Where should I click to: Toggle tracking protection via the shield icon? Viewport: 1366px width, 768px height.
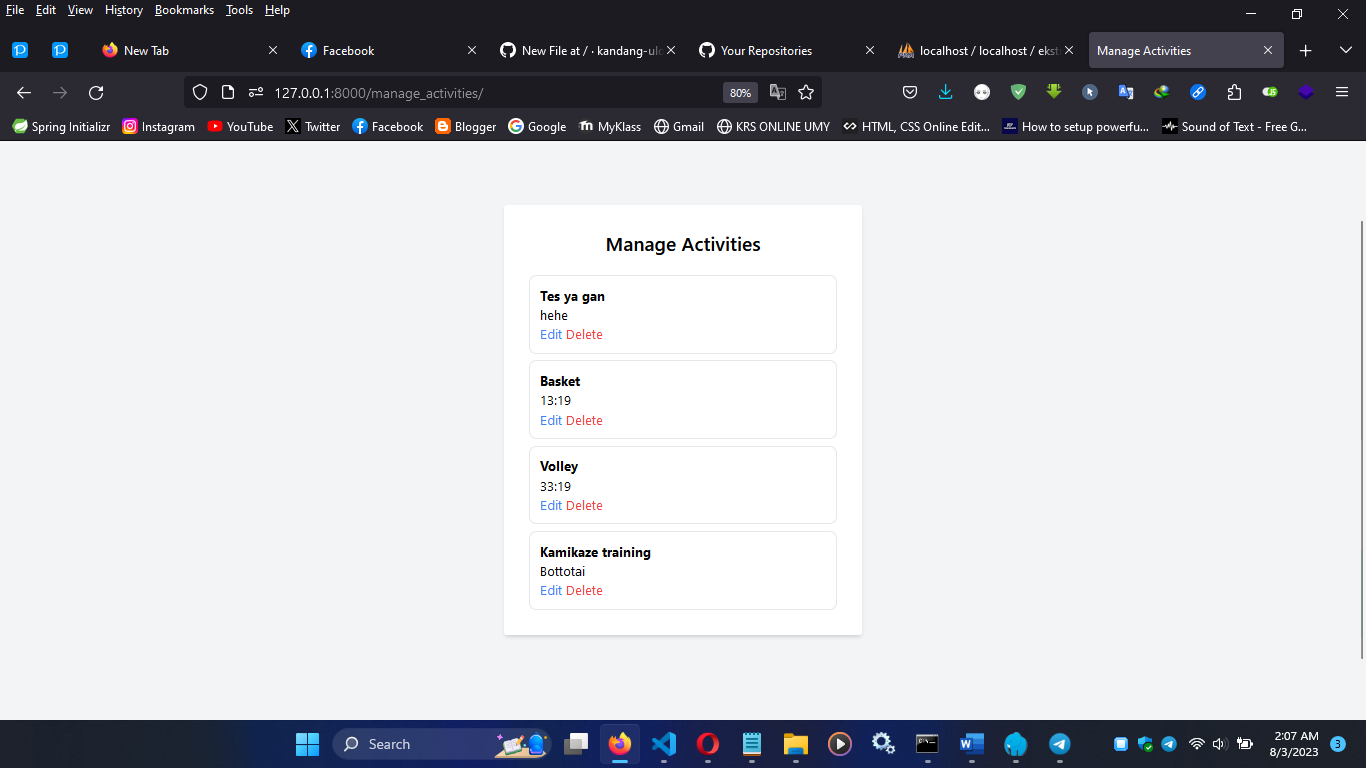[x=200, y=92]
